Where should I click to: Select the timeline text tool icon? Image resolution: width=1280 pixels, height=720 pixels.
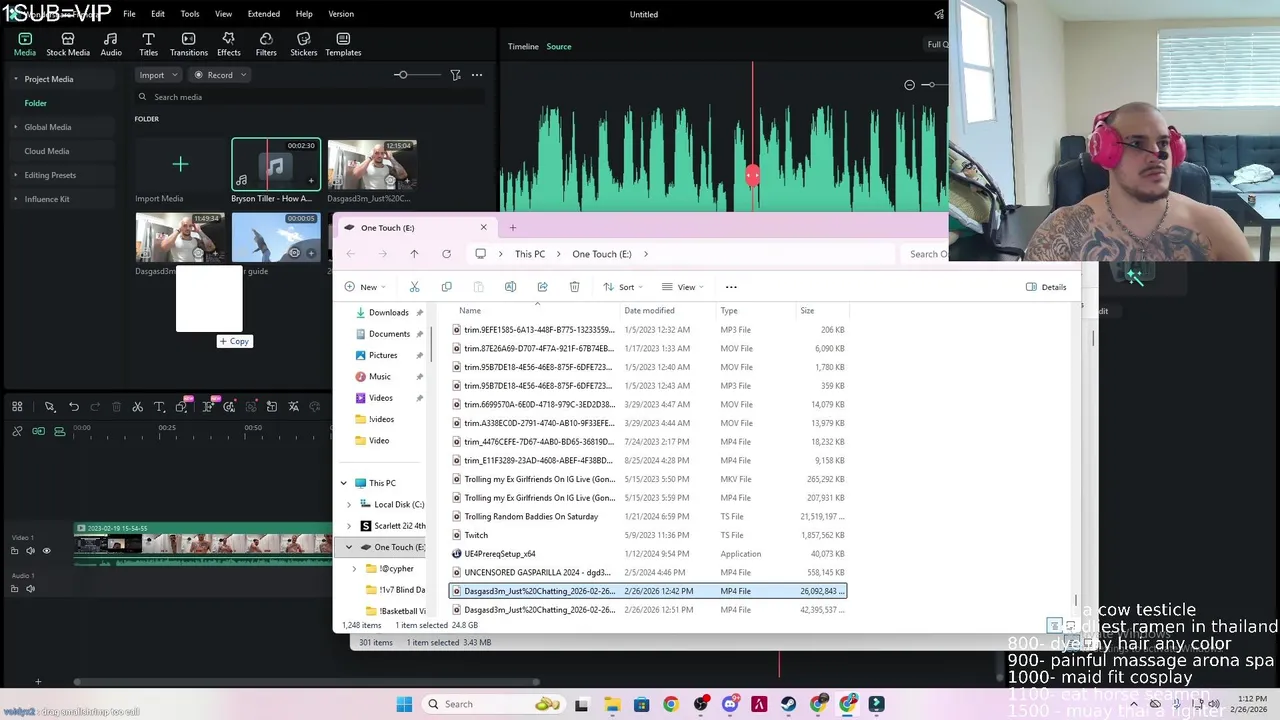159,407
